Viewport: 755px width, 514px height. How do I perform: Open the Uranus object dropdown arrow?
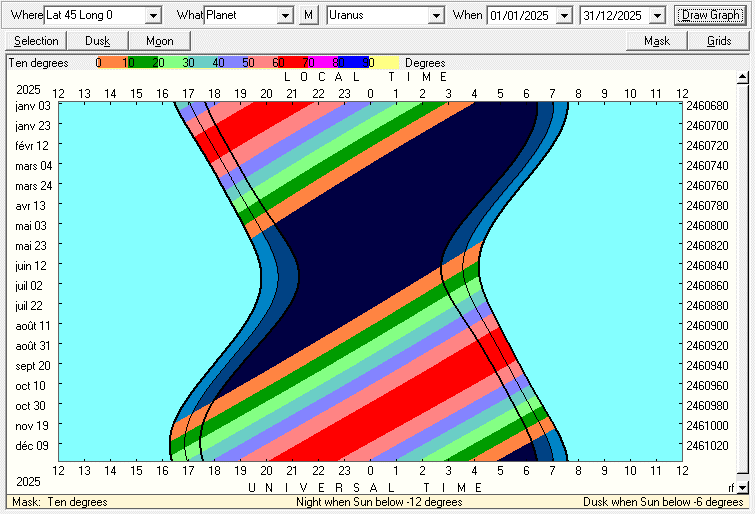pos(436,15)
